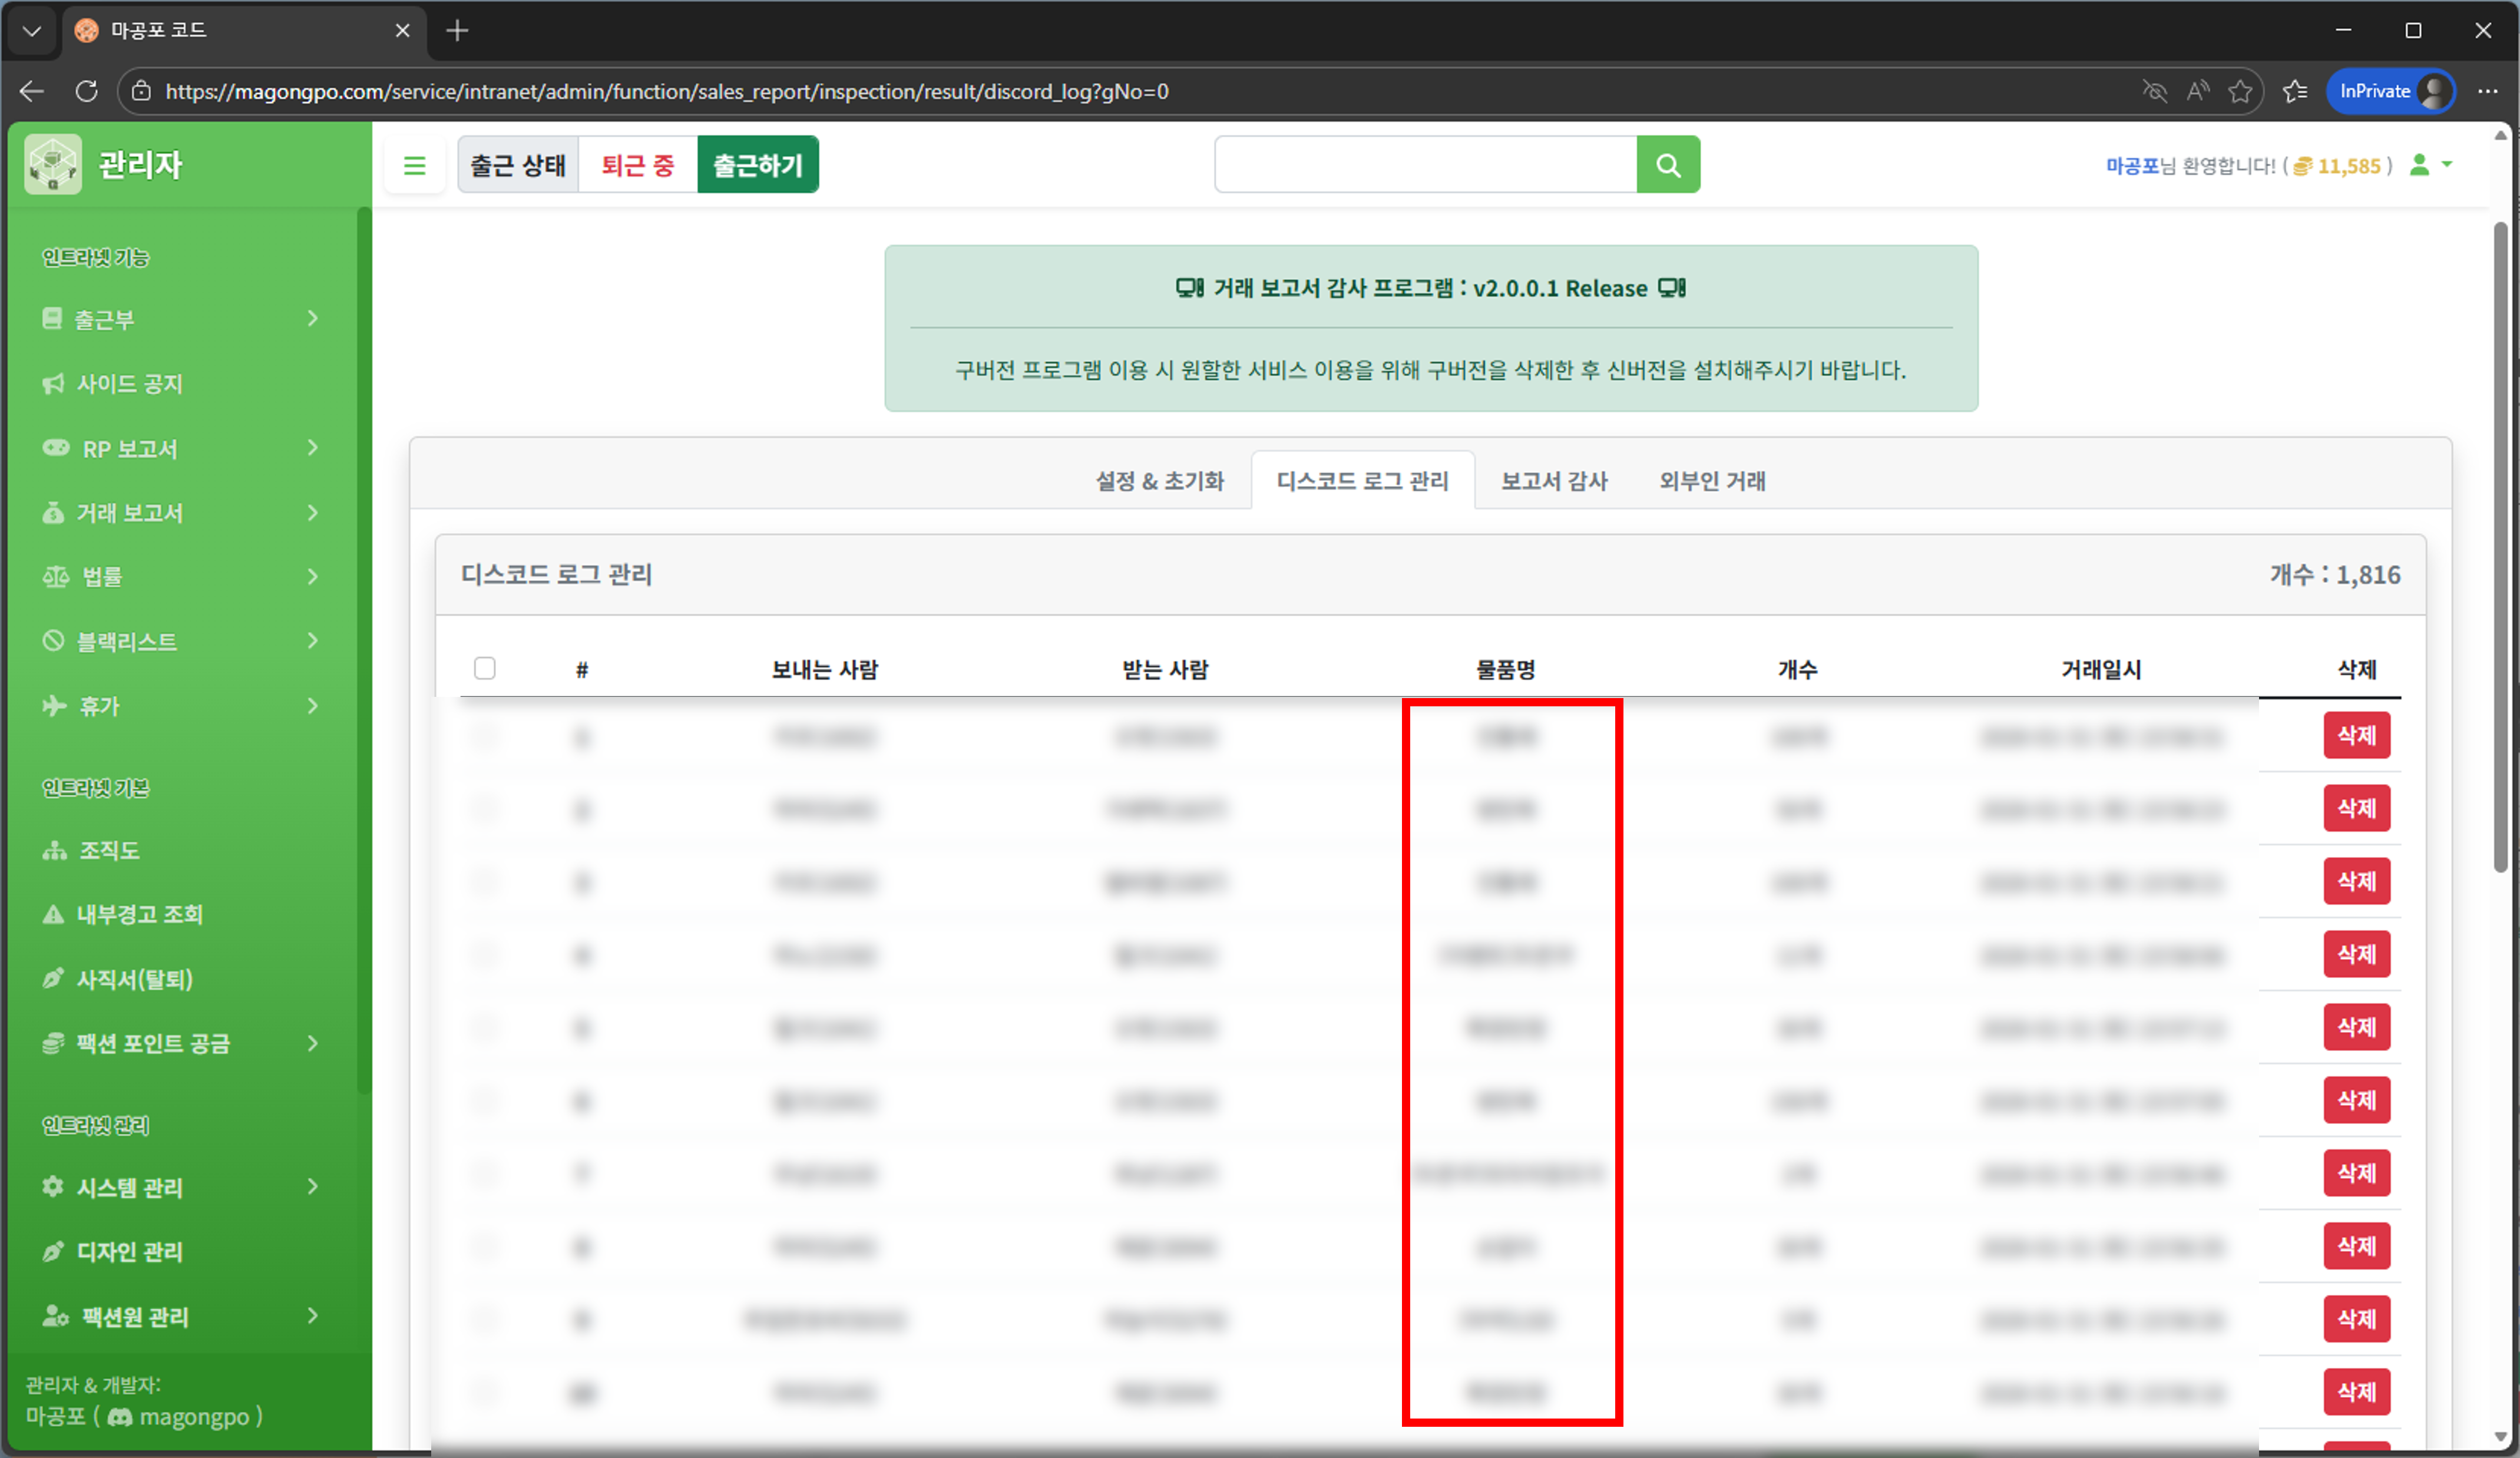Select the 출근부 attendance book icon in sidebar
Viewport: 2520px width, 1458px height.
[x=54, y=318]
